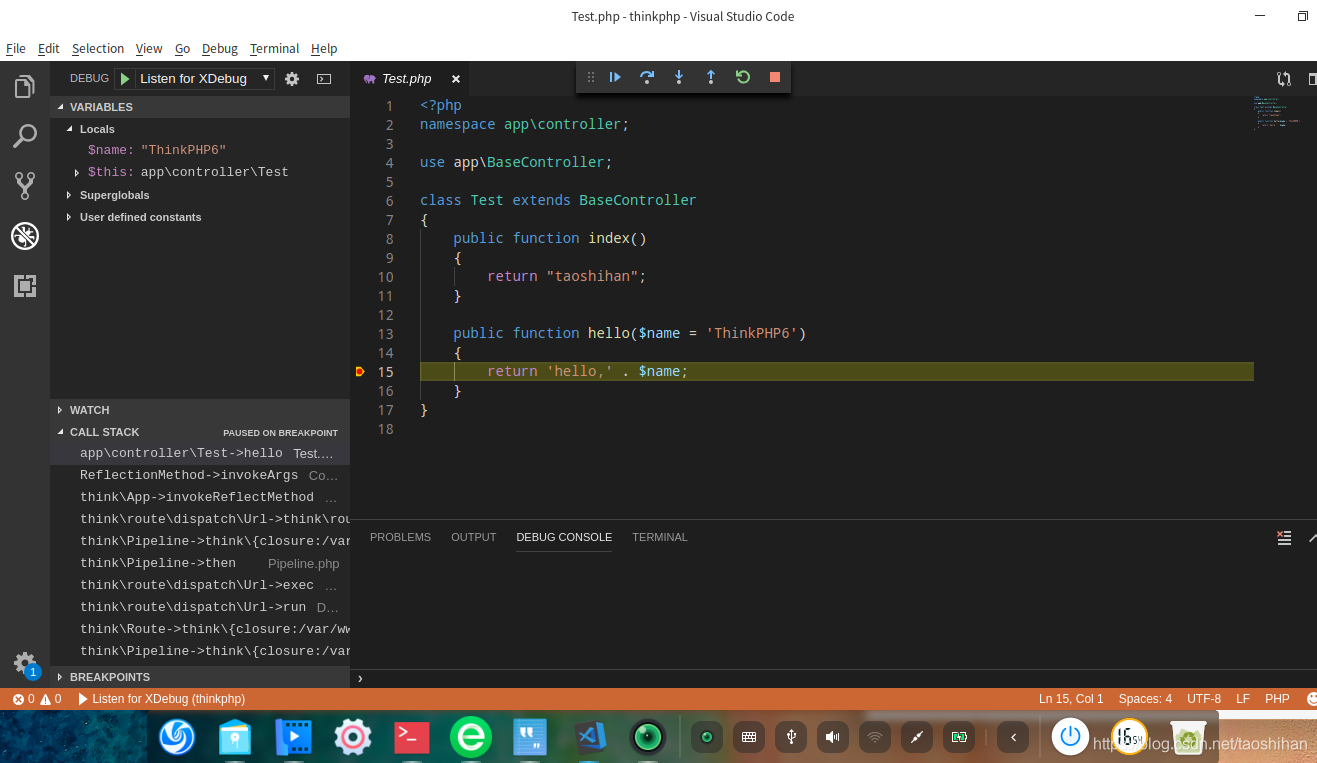Continue execution in the debug toolbar

[614, 77]
